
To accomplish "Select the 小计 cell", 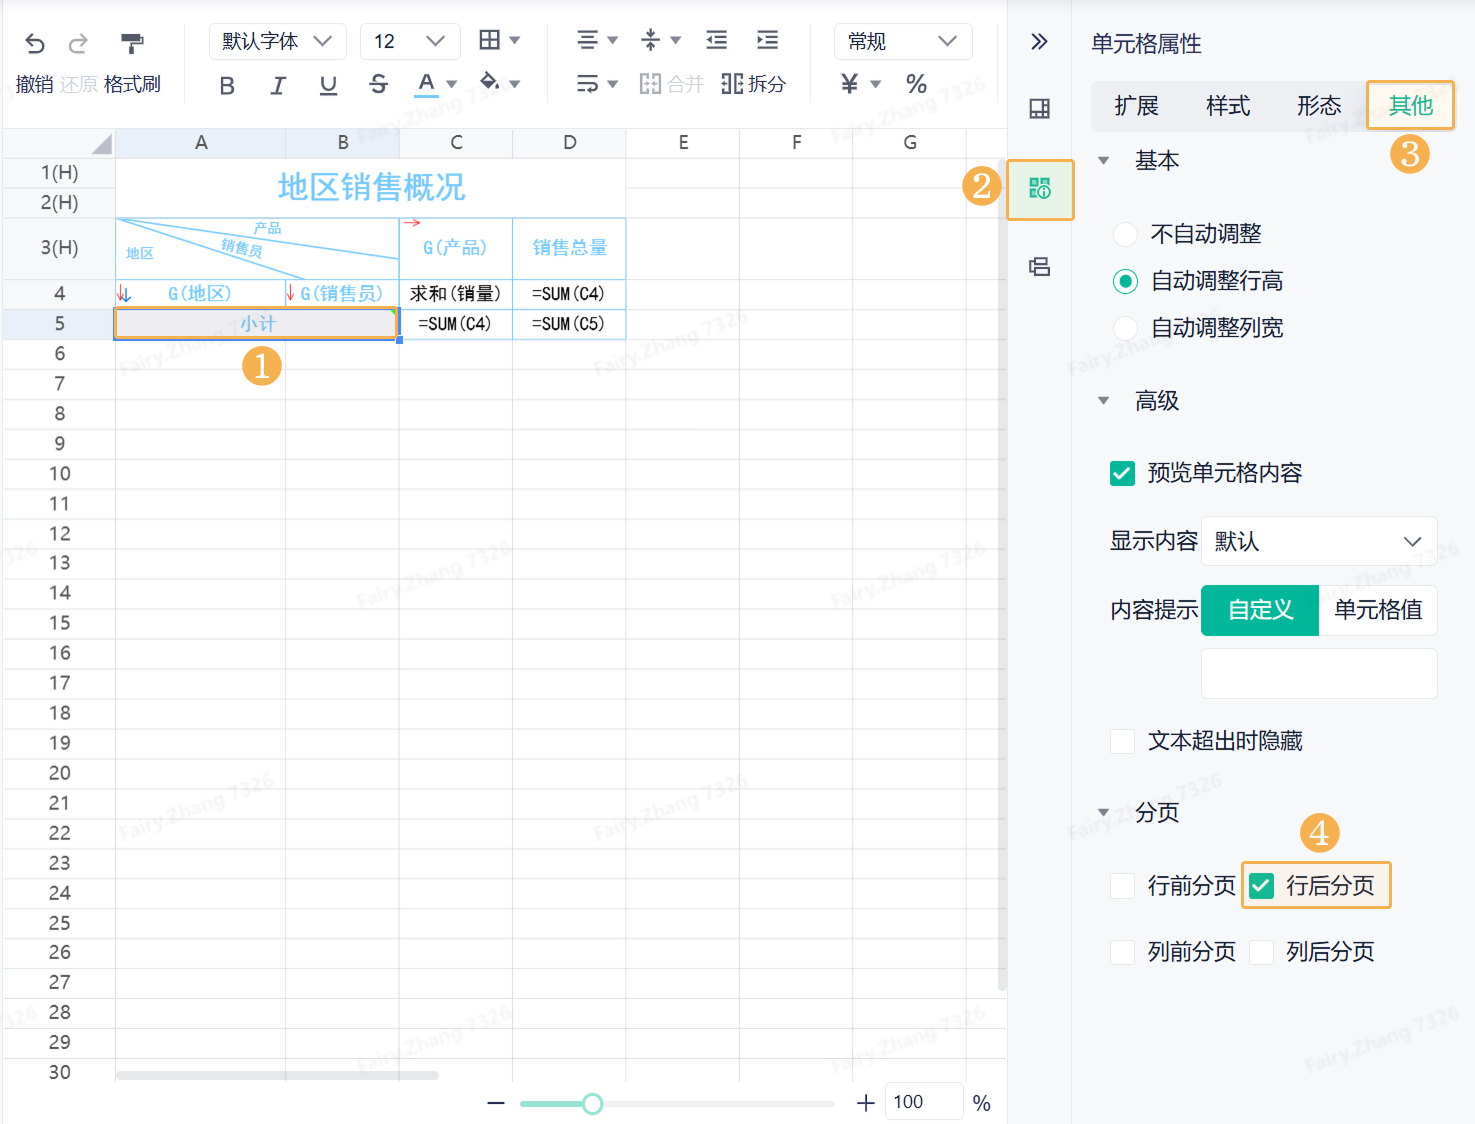I will click(x=257, y=324).
